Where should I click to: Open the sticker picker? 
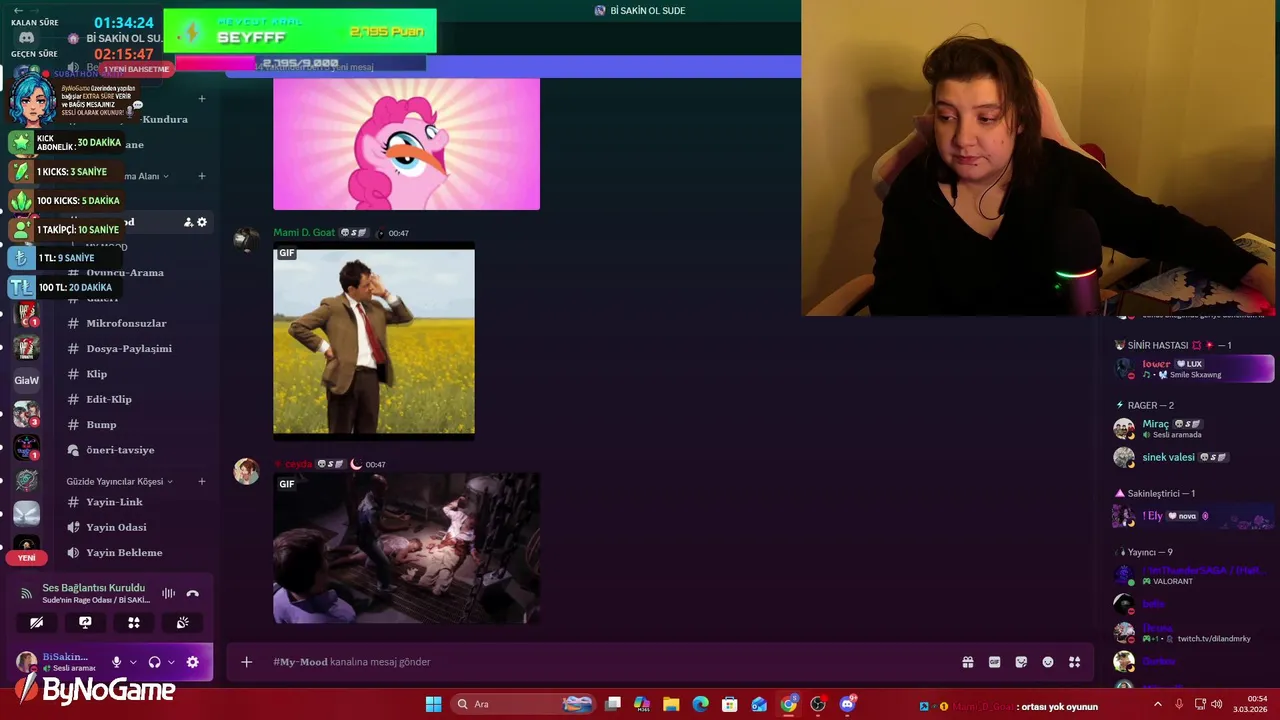(x=1021, y=662)
